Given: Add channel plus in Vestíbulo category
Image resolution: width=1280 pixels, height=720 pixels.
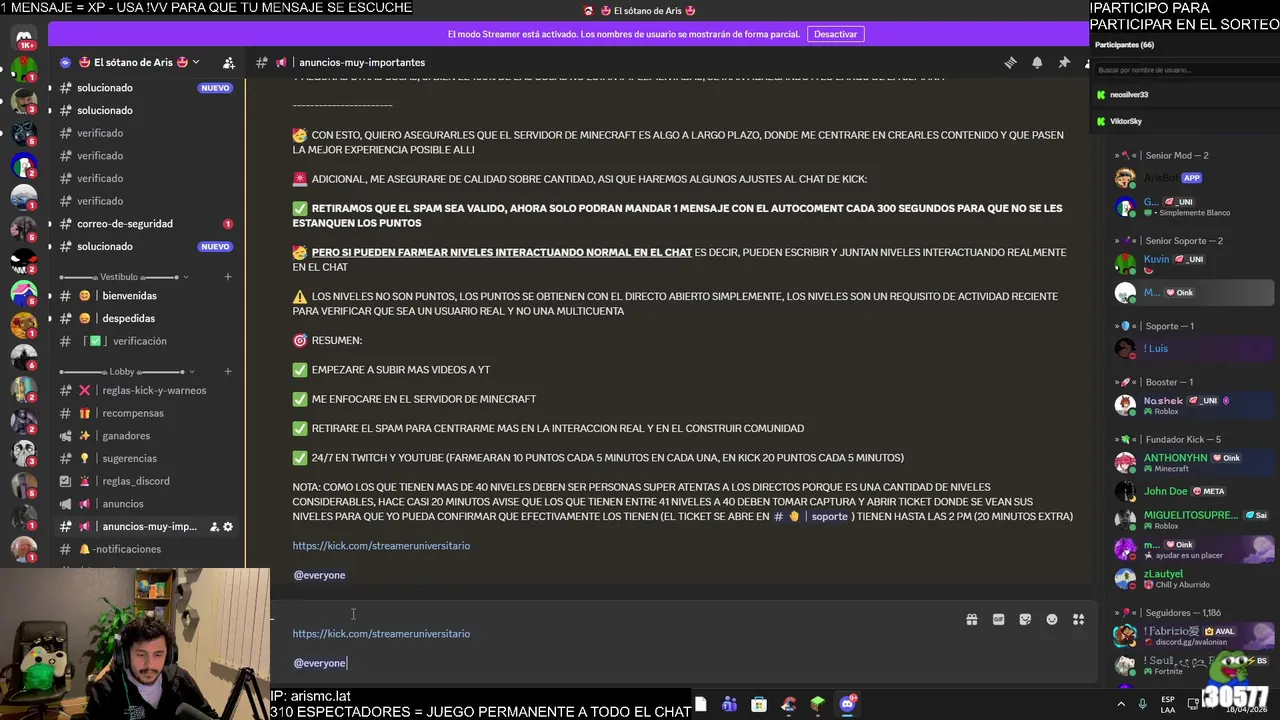Looking at the screenshot, I should pyautogui.click(x=228, y=277).
